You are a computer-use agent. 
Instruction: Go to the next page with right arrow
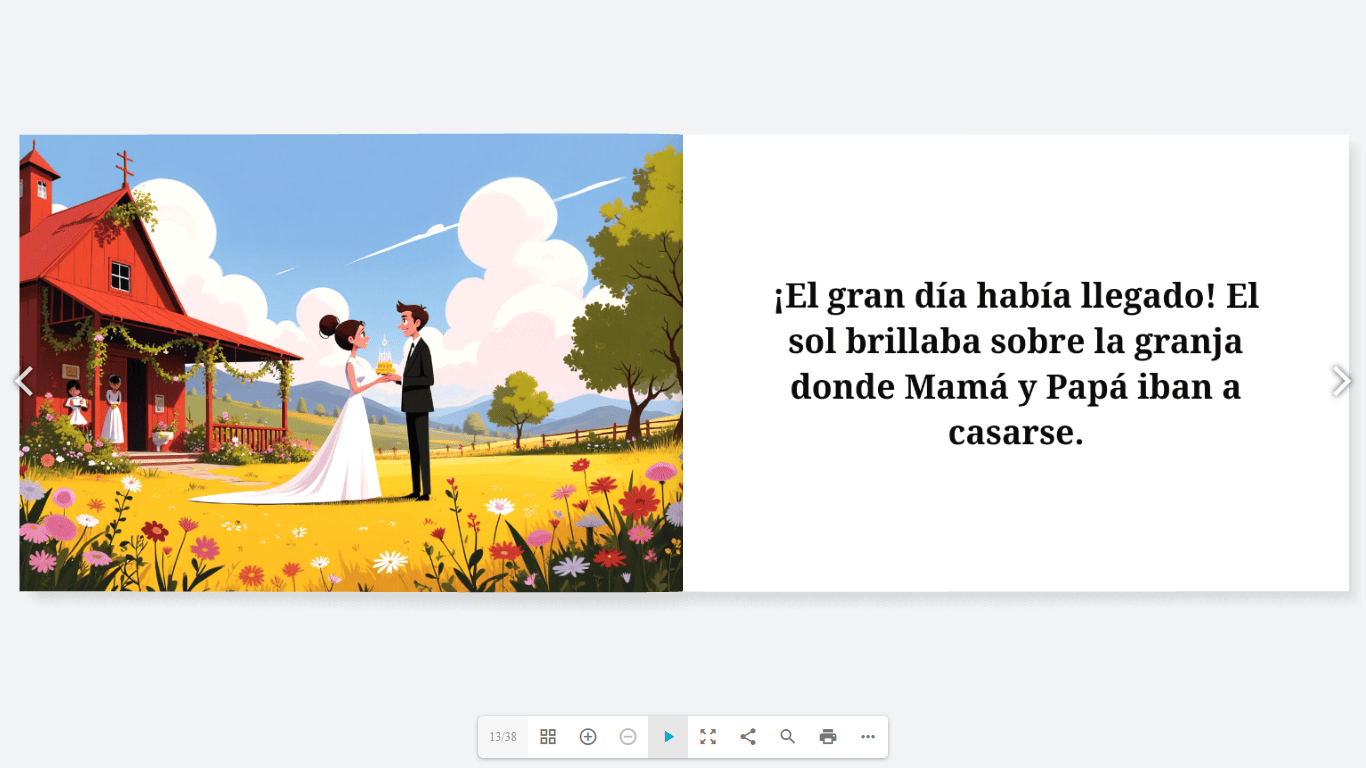(1341, 380)
